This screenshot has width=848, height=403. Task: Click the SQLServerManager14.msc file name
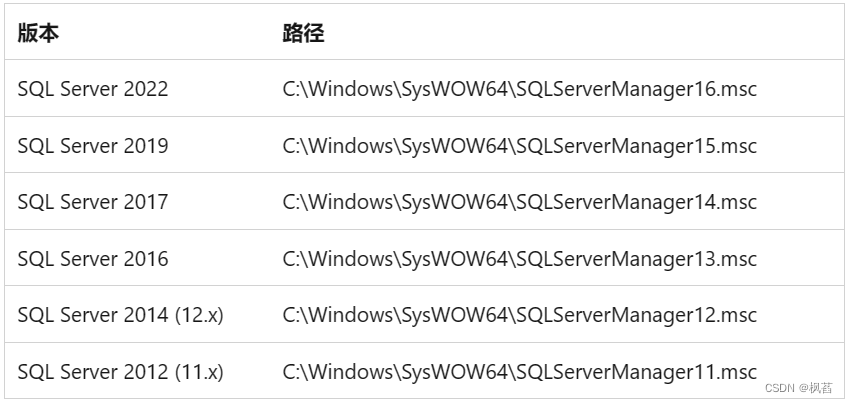coord(636,202)
